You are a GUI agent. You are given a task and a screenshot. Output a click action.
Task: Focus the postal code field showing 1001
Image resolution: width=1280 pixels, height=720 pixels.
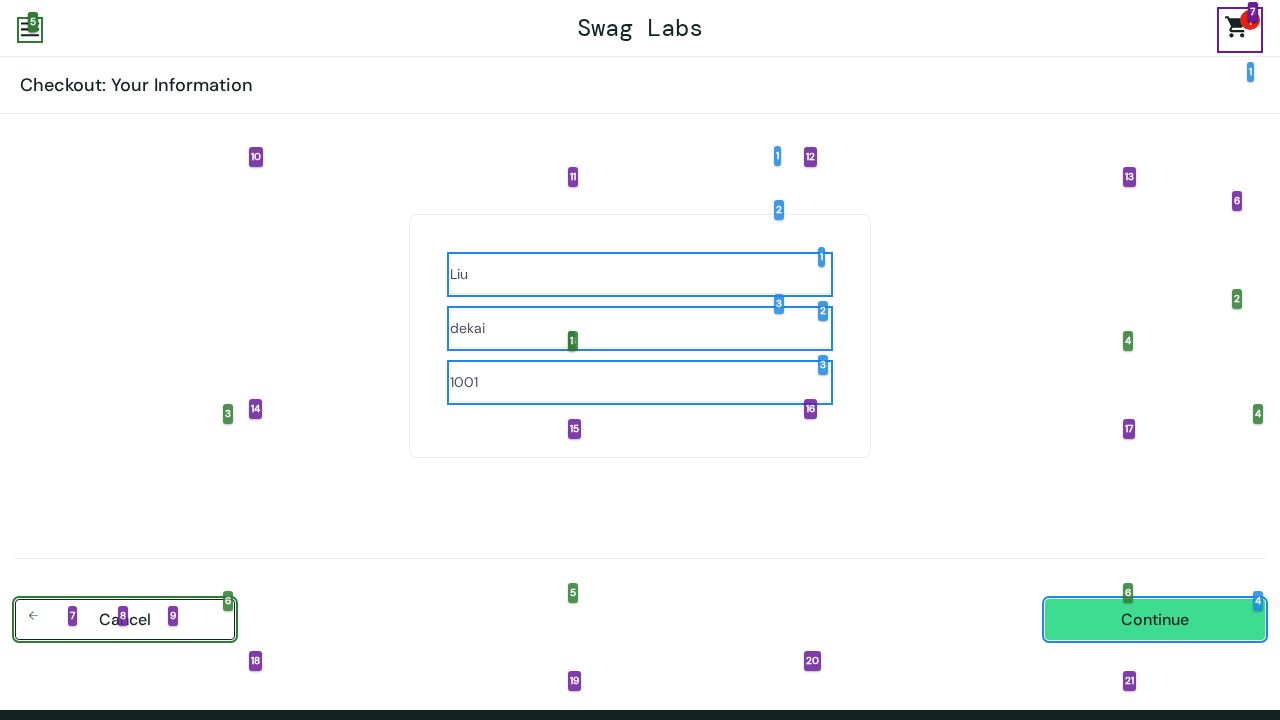pos(630,383)
